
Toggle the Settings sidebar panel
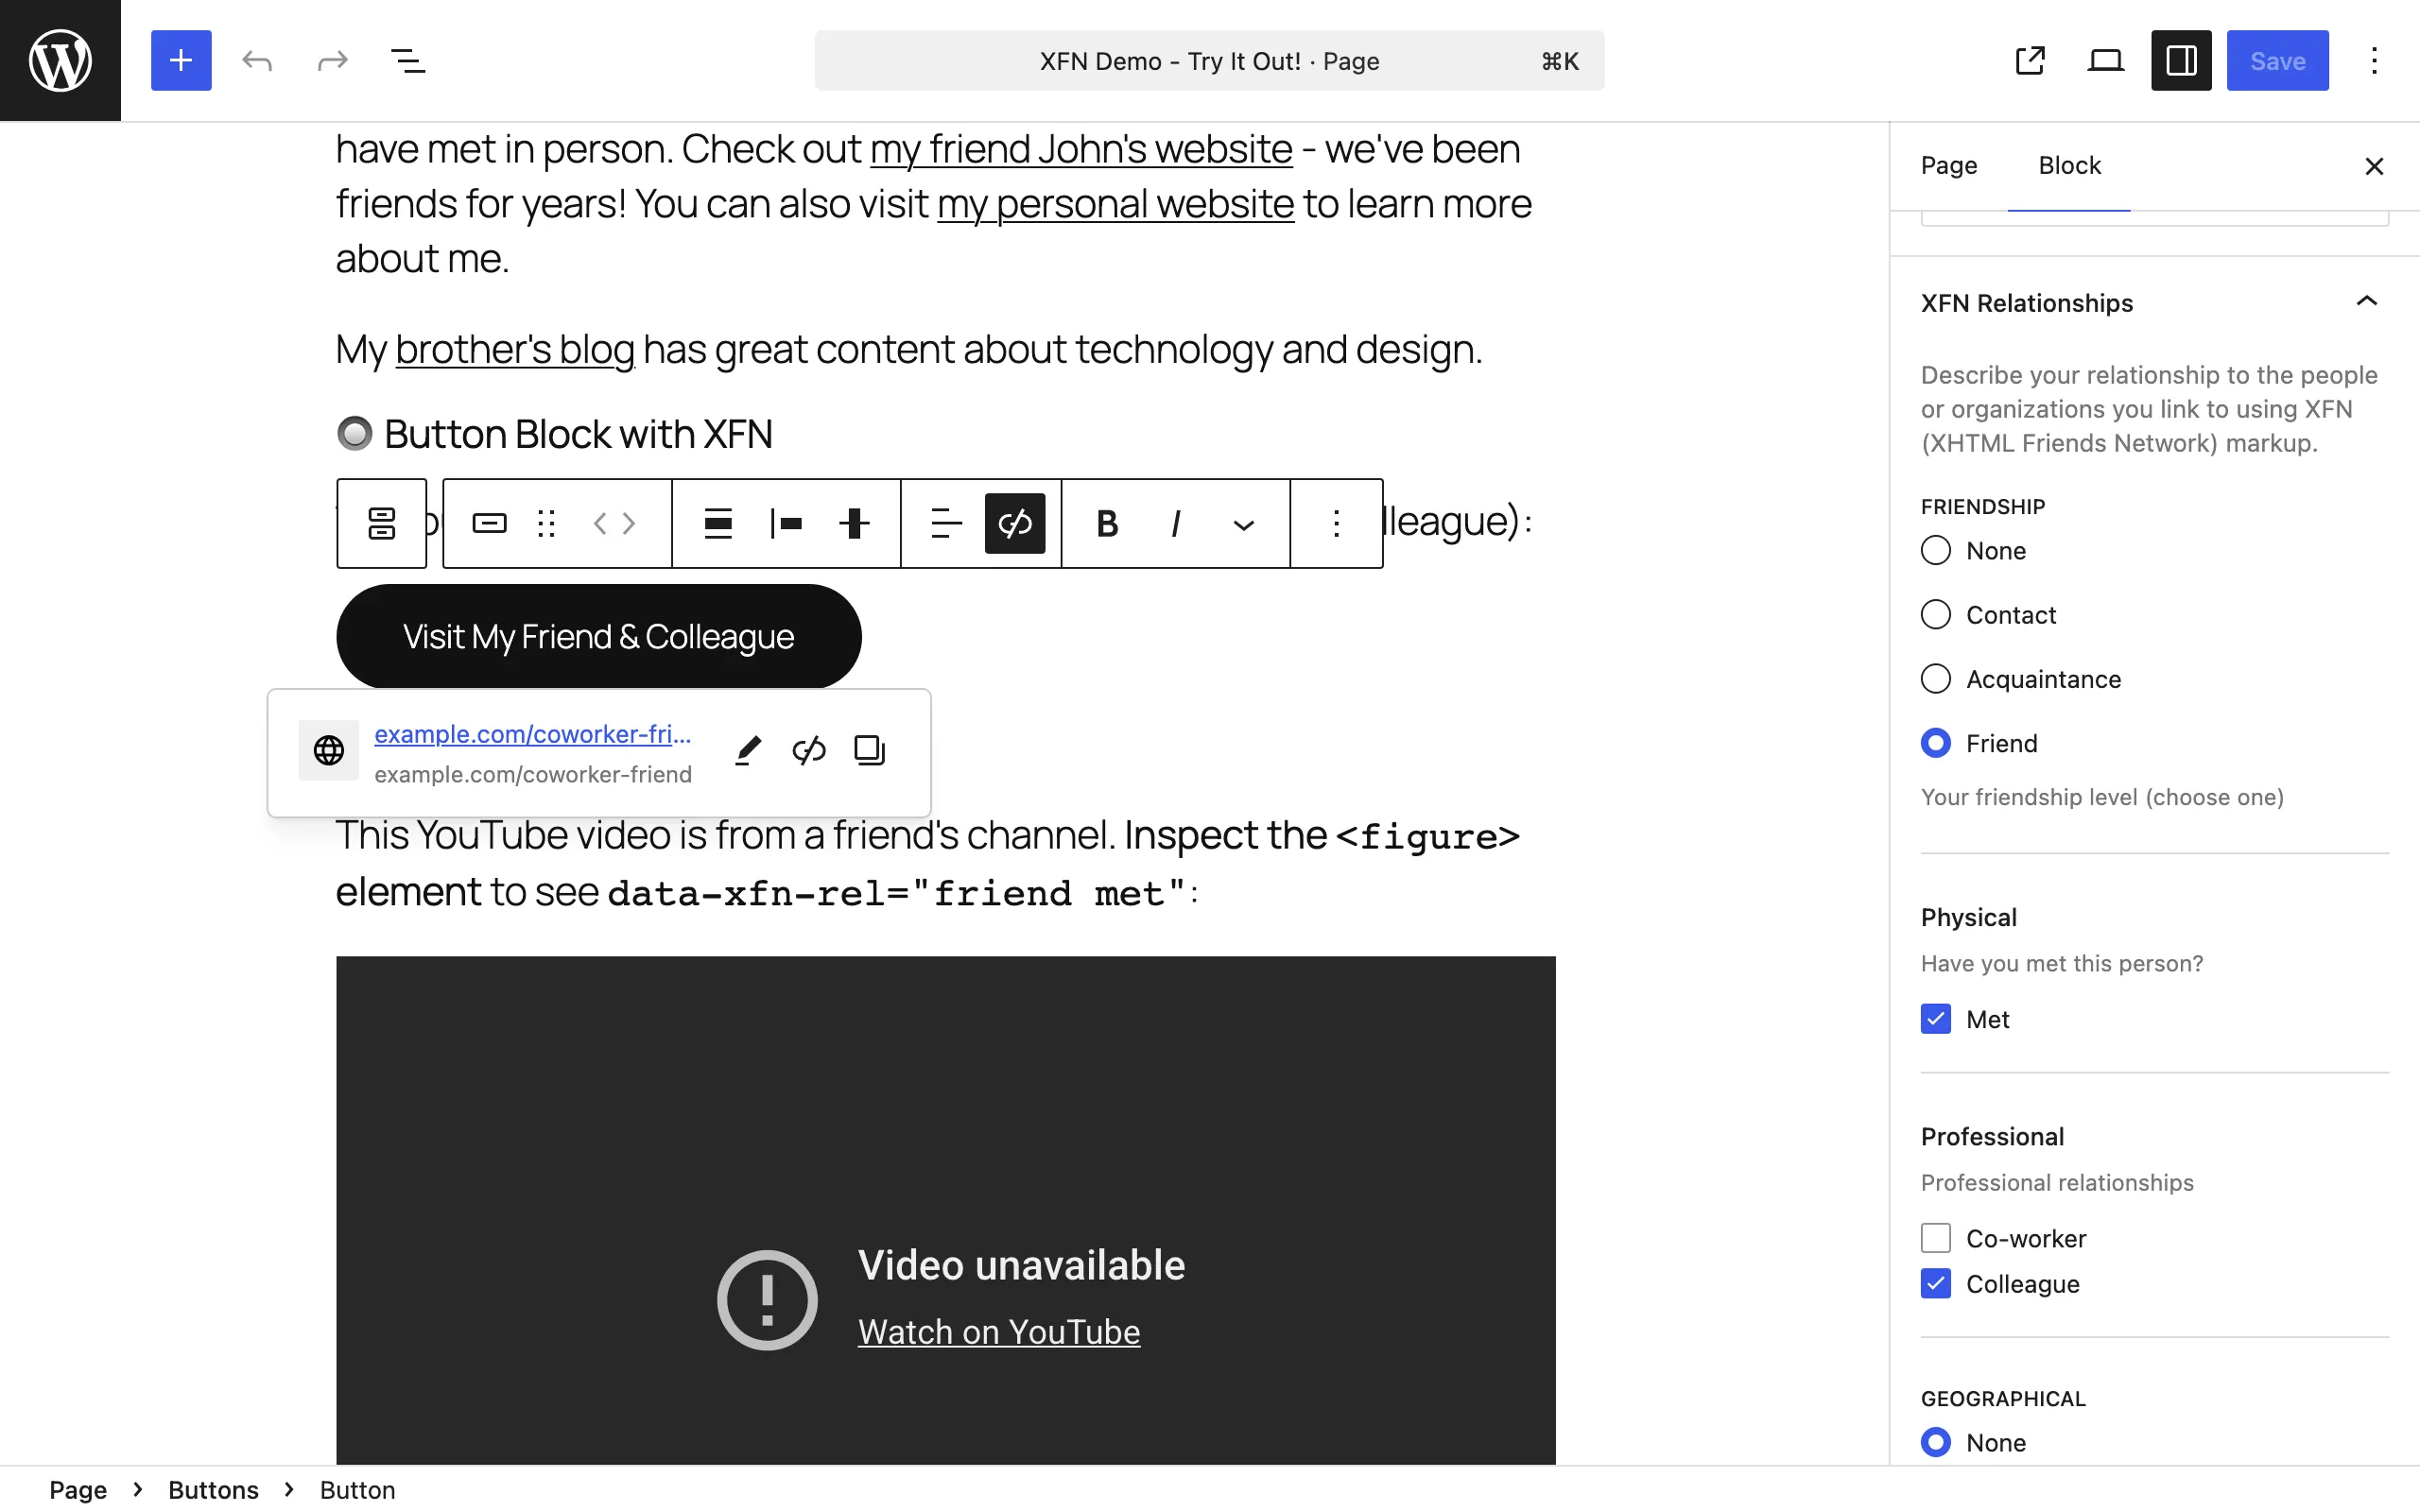pos(2181,61)
